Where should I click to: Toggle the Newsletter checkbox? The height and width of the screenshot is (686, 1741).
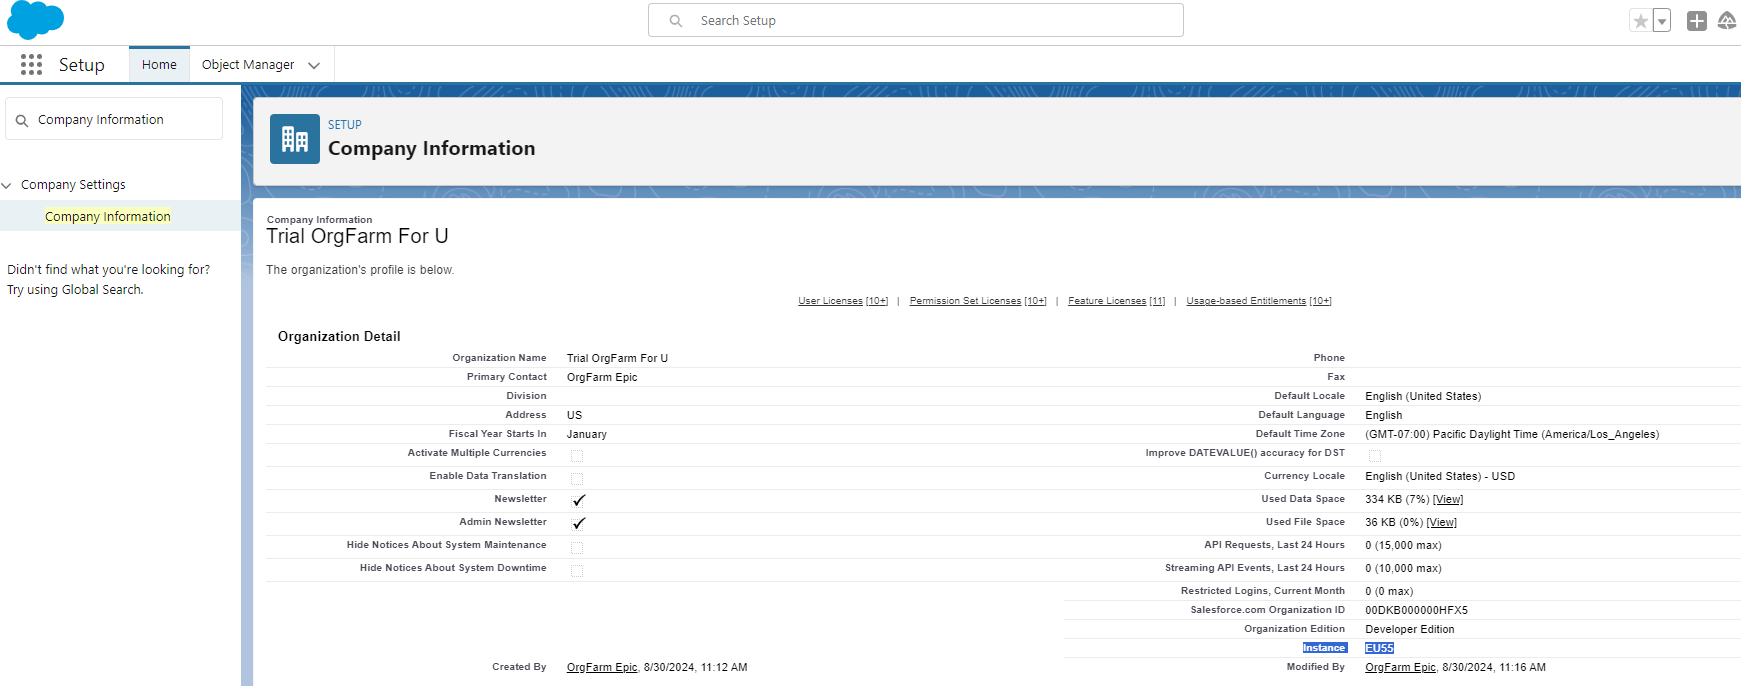pyautogui.click(x=578, y=500)
